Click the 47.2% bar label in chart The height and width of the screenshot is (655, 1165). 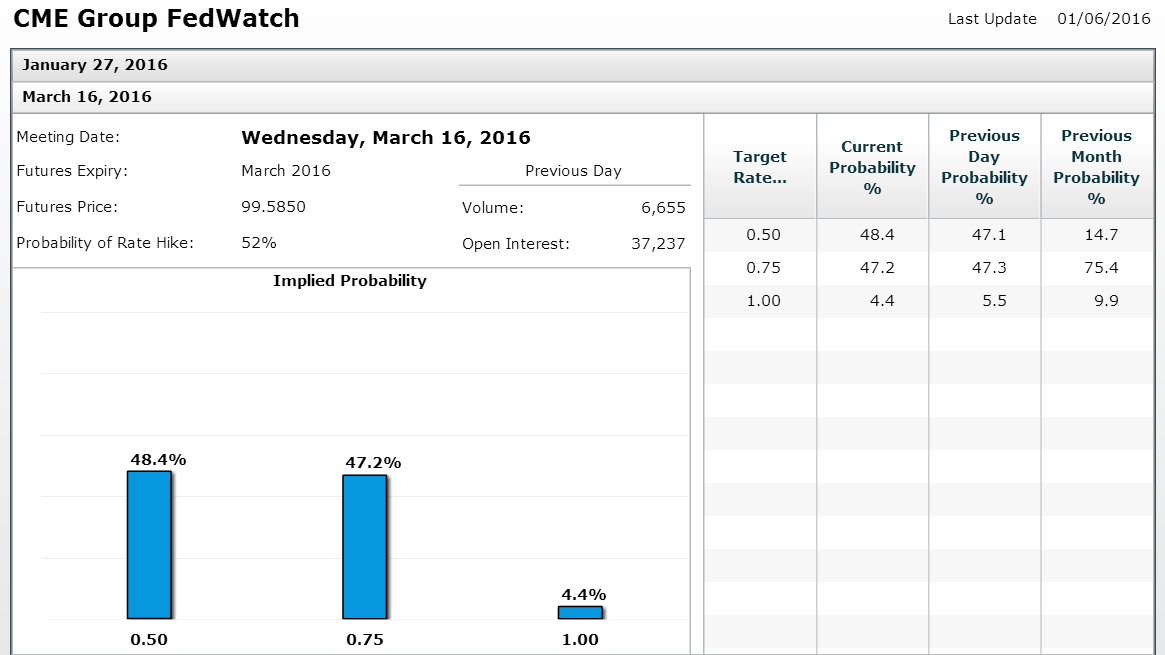(x=373, y=463)
